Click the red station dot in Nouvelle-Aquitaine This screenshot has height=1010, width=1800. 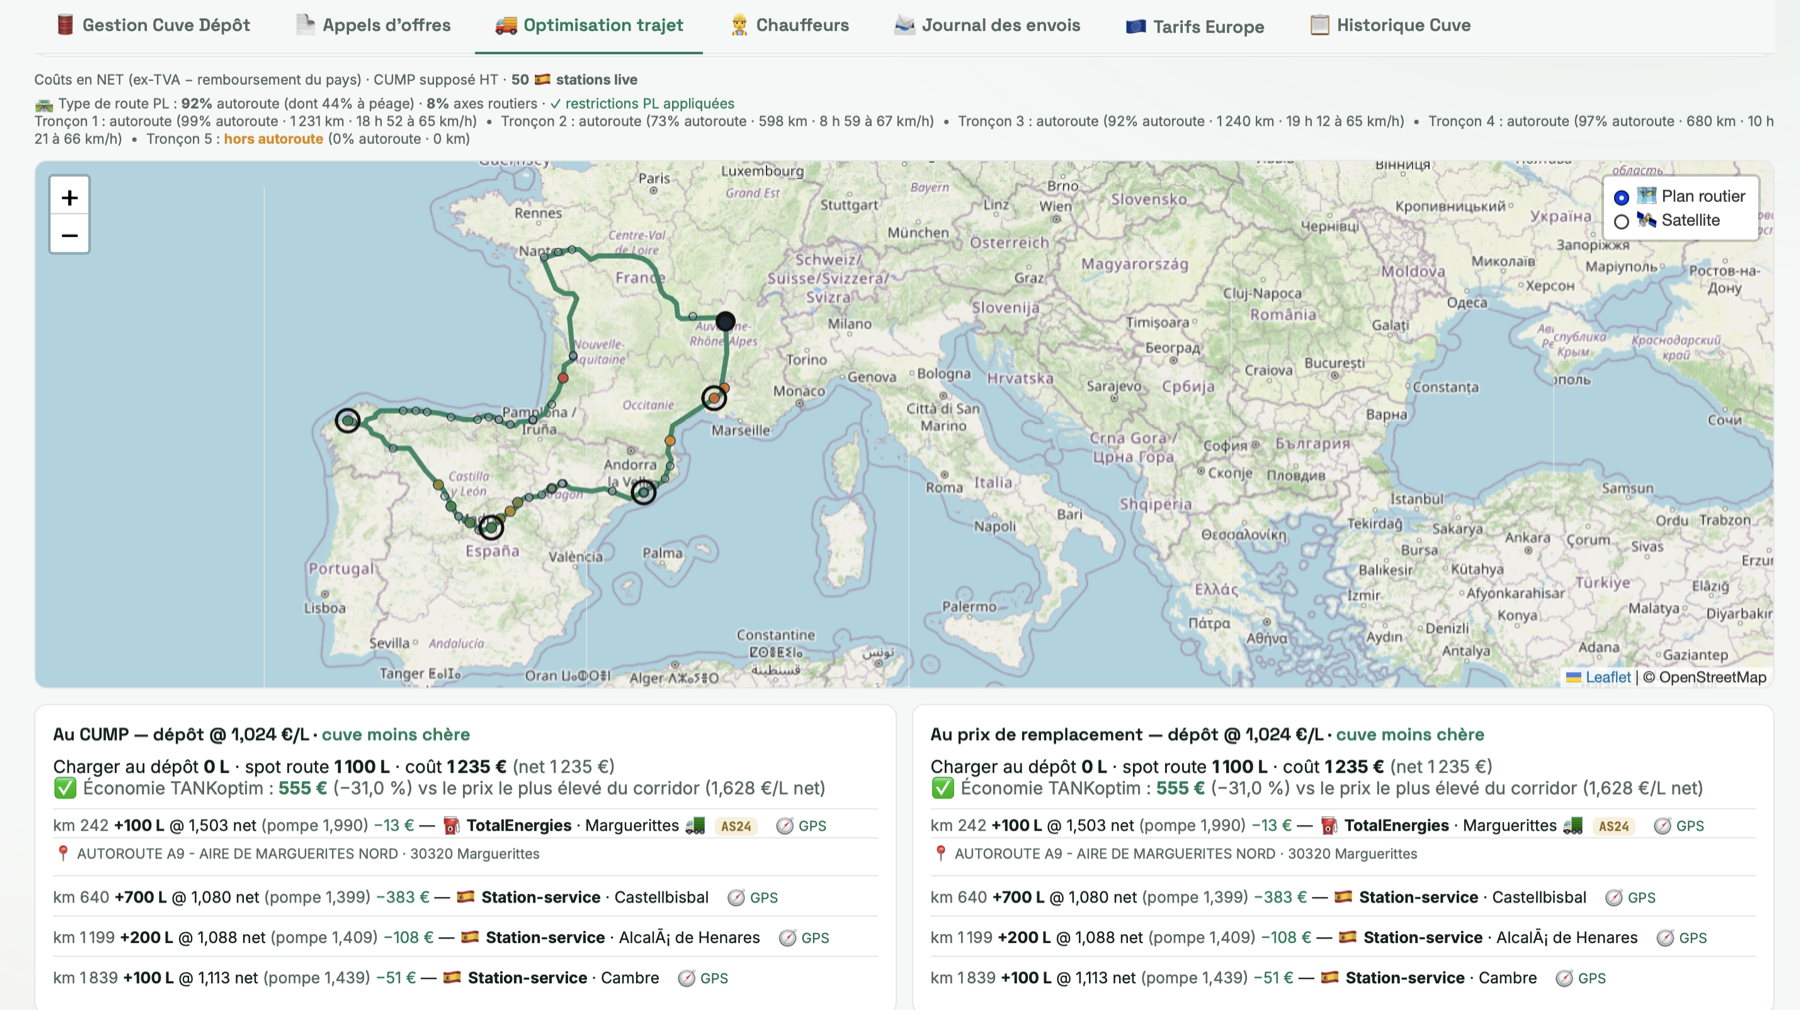(563, 378)
